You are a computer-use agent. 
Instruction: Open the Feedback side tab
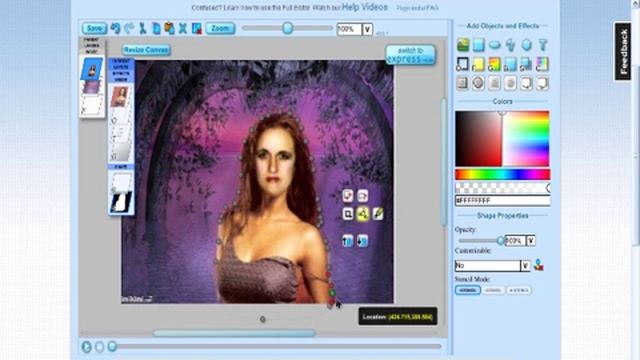pyautogui.click(x=623, y=51)
